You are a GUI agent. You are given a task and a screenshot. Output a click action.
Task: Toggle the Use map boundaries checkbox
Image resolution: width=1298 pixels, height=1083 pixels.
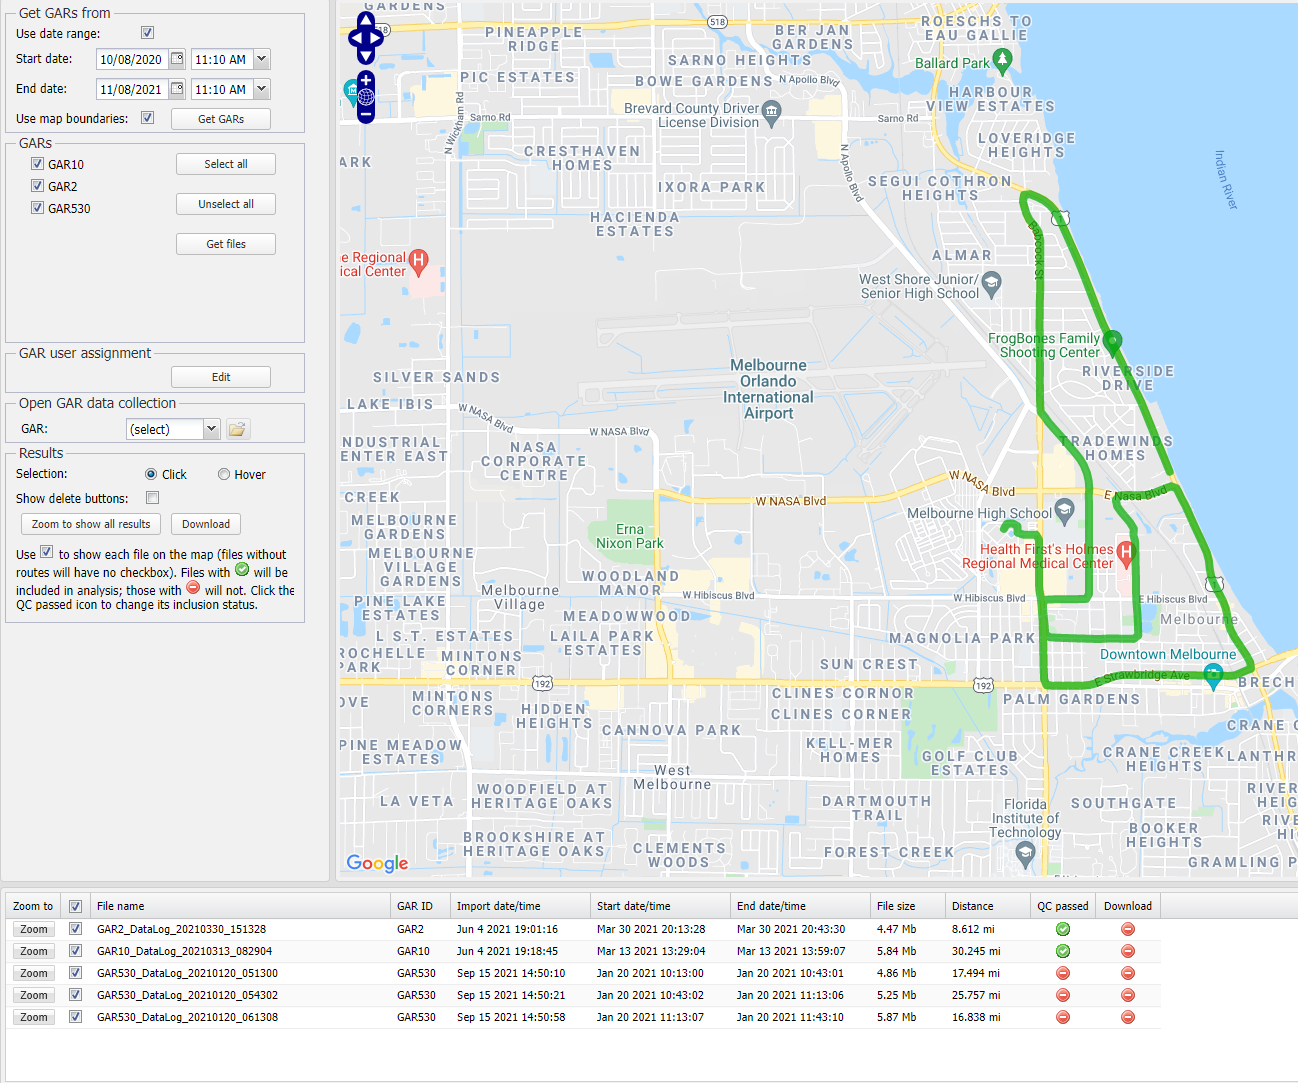click(x=148, y=118)
